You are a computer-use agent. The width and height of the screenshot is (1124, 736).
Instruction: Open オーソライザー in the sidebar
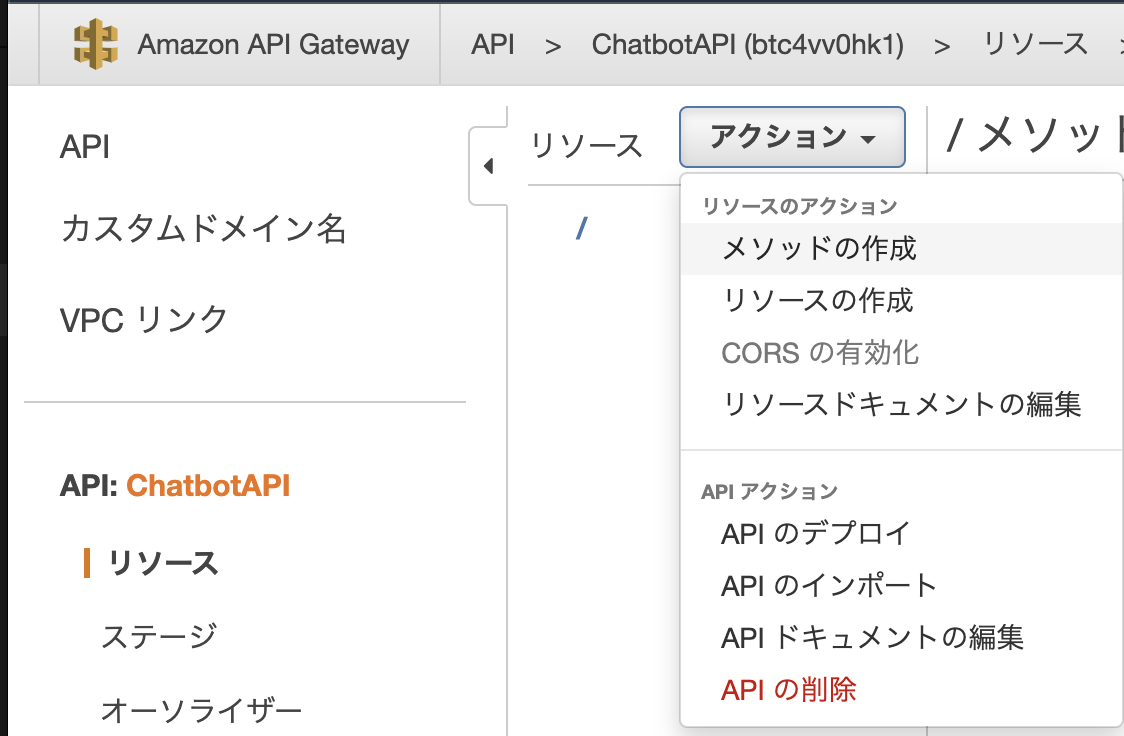201,710
